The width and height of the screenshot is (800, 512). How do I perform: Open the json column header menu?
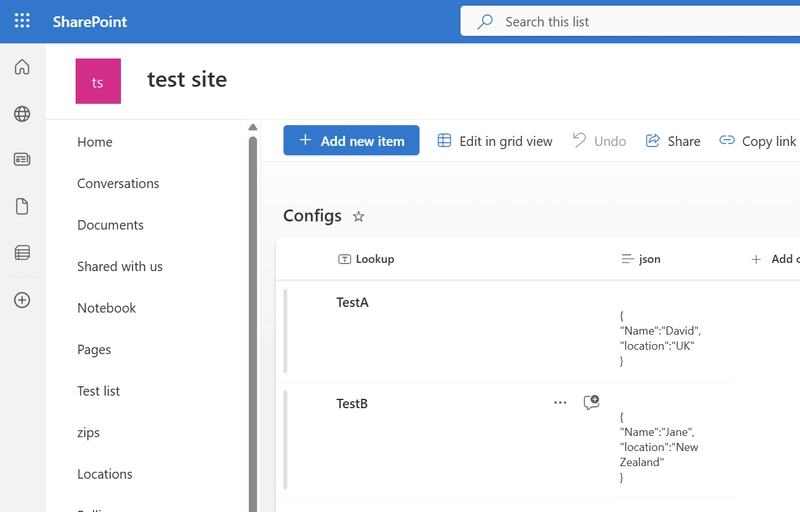641,259
